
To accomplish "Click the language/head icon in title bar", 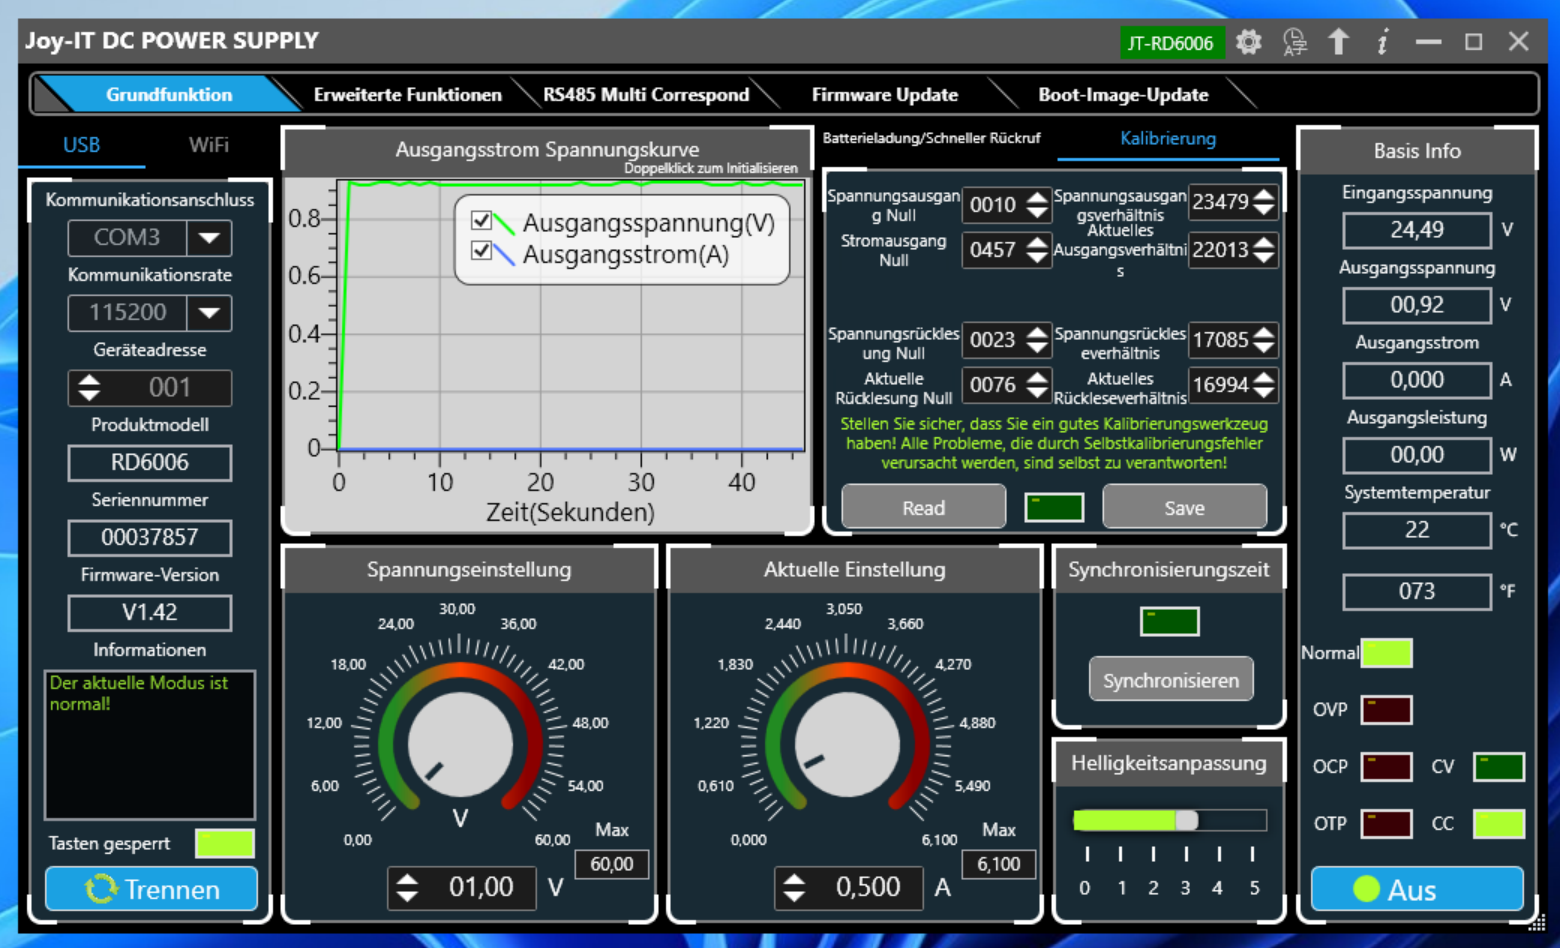I will [x=1295, y=42].
